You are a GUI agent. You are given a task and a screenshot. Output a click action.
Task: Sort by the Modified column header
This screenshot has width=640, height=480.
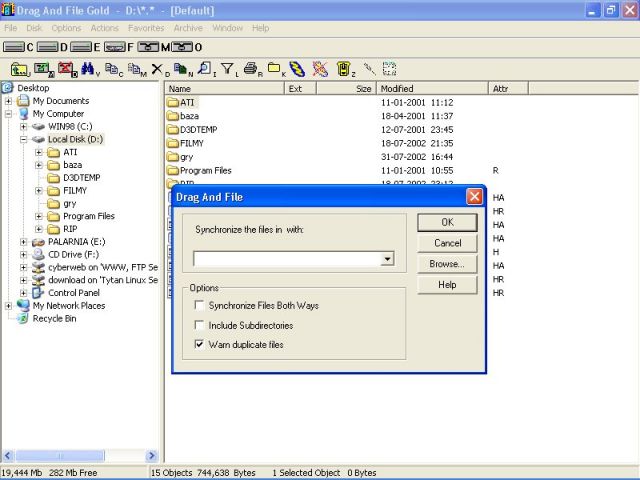(432, 88)
